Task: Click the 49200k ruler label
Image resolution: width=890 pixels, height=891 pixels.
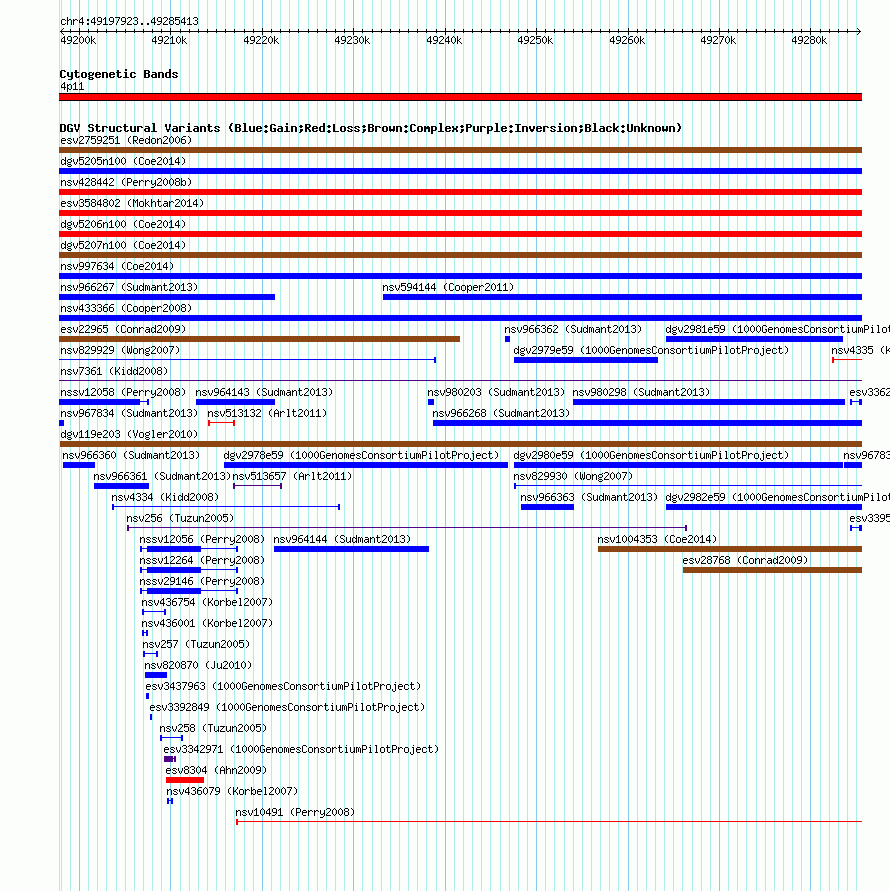Action: click(78, 40)
